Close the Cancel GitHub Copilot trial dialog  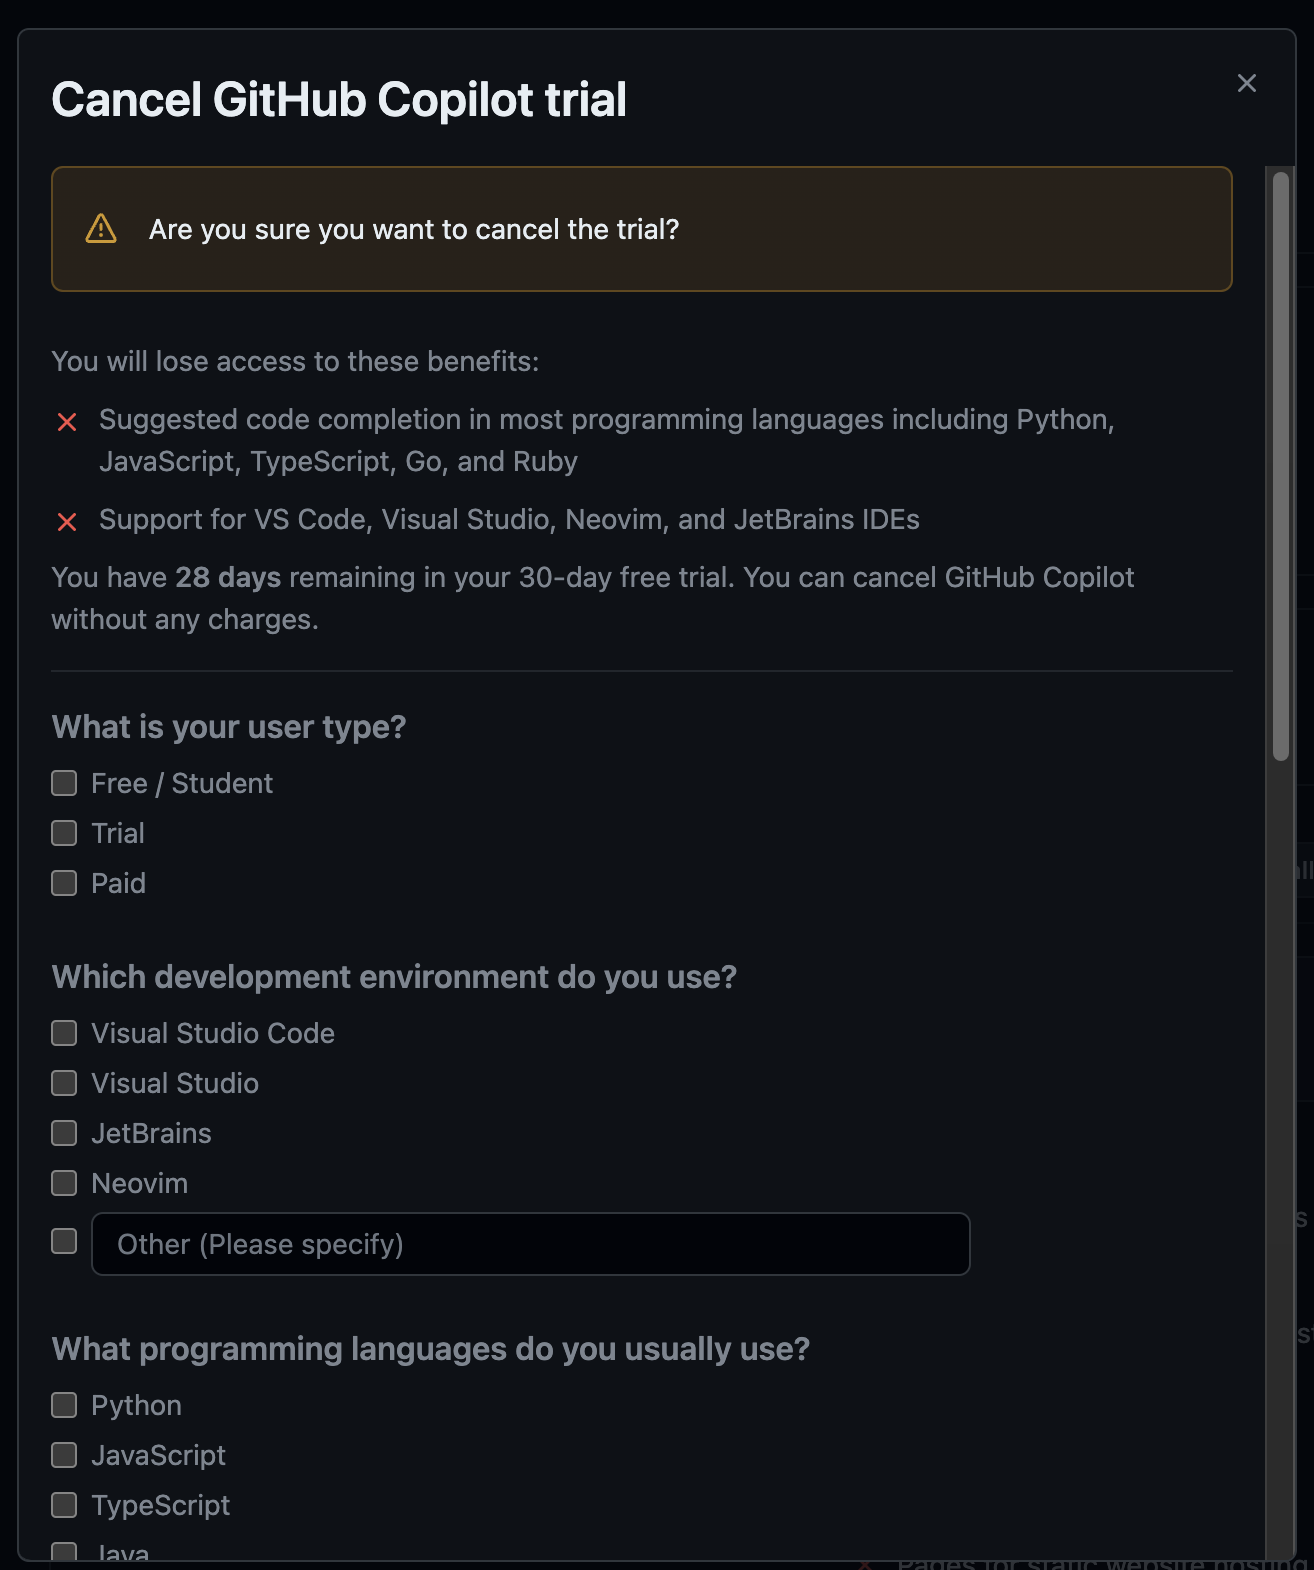click(x=1246, y=83)
